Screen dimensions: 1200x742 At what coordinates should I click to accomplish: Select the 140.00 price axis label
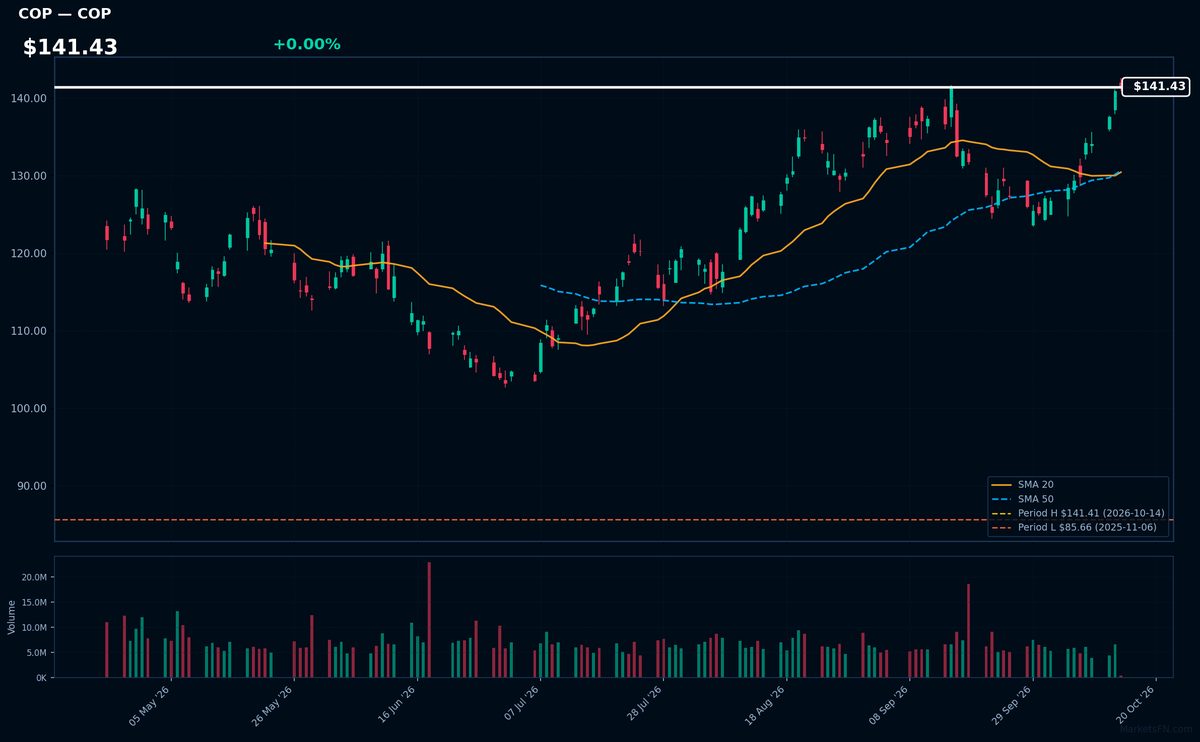pyautogui.click(x=30, y=98)
